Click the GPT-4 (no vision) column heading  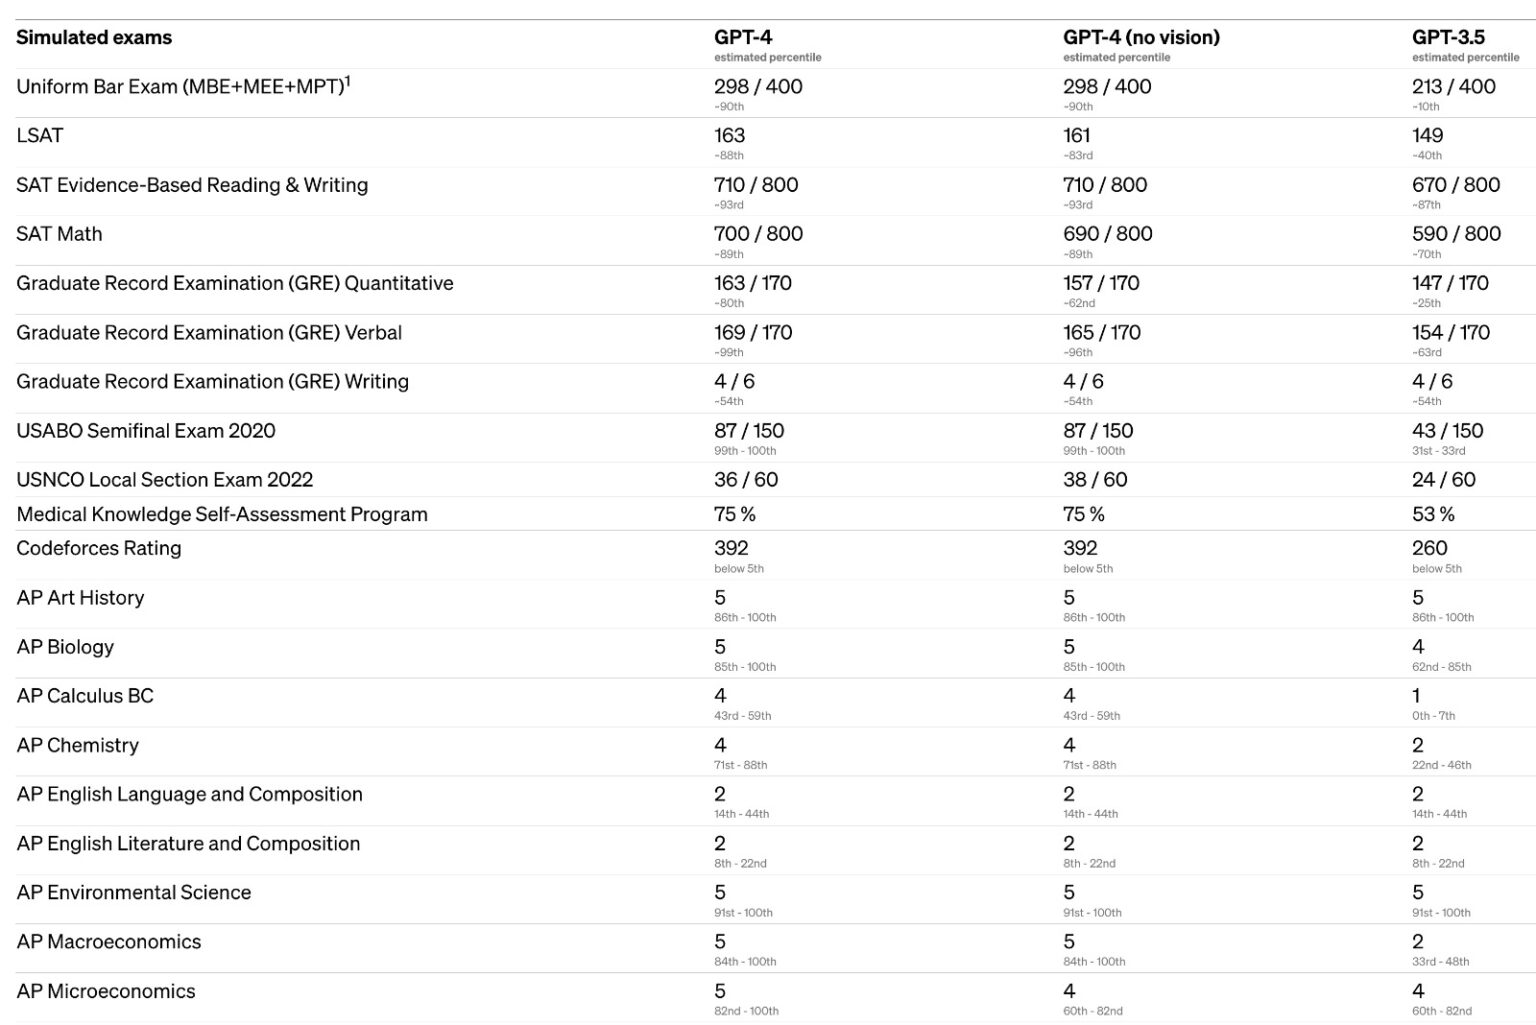tap(1141, 38)
